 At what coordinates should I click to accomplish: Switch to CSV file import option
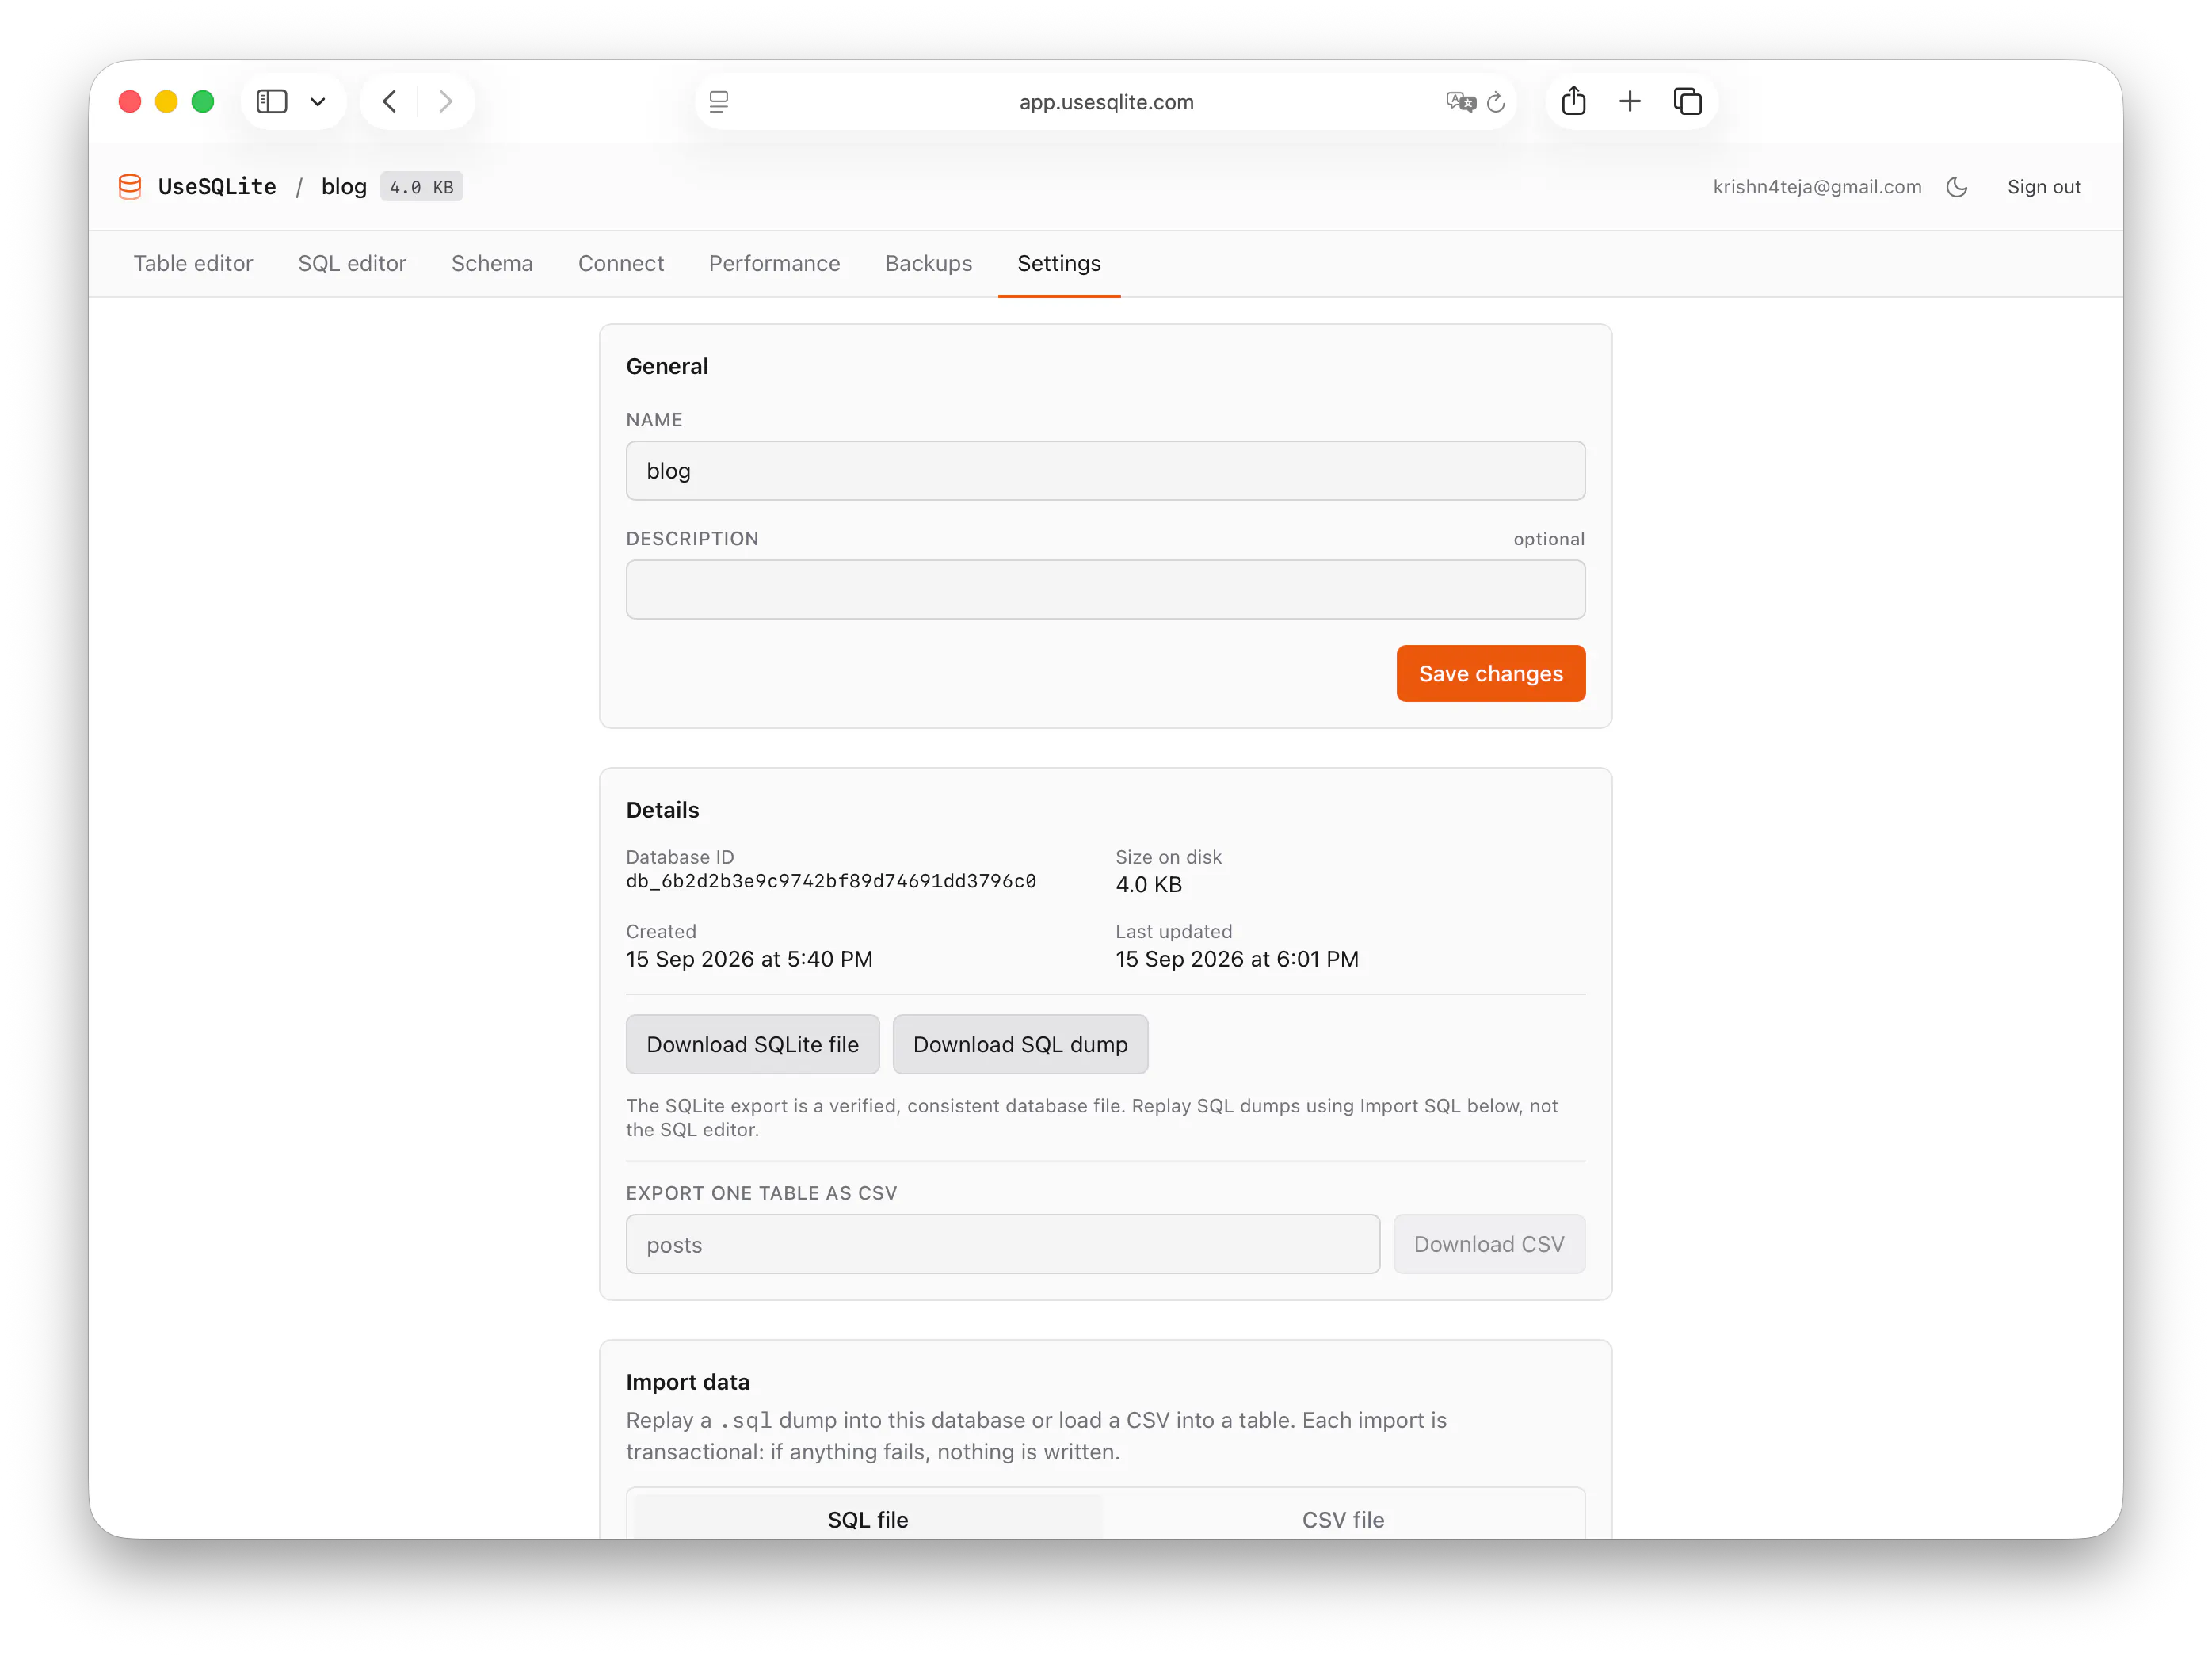tap(1342, 1518)
